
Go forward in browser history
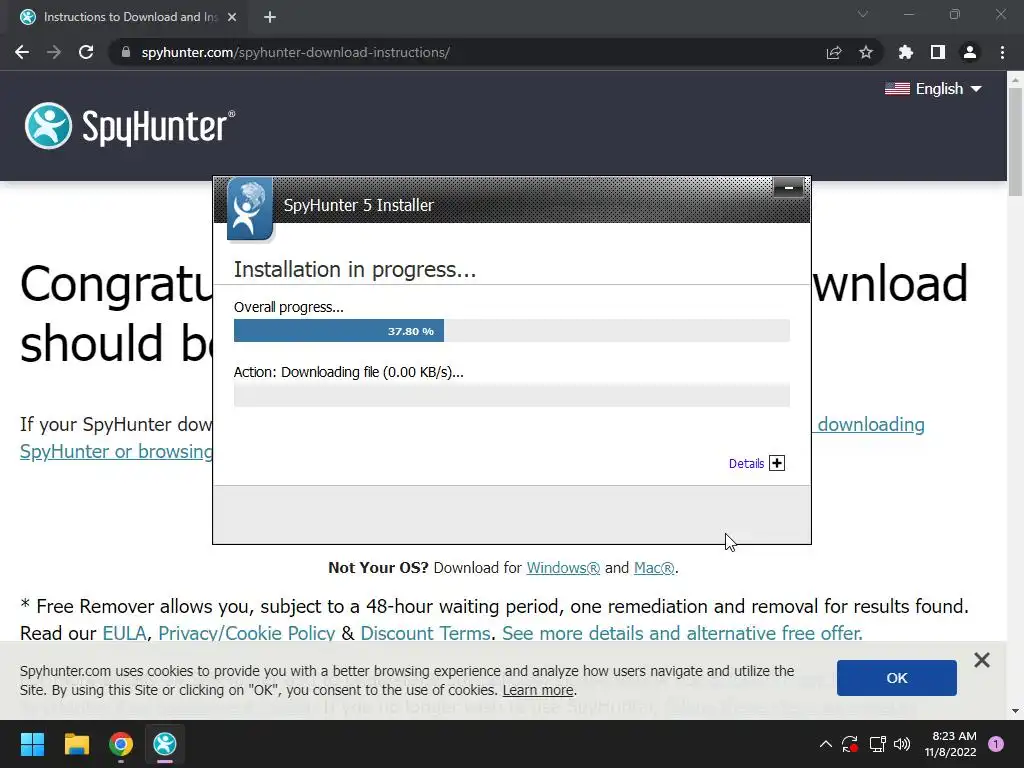pyautogui.click(x=54, y=52)
